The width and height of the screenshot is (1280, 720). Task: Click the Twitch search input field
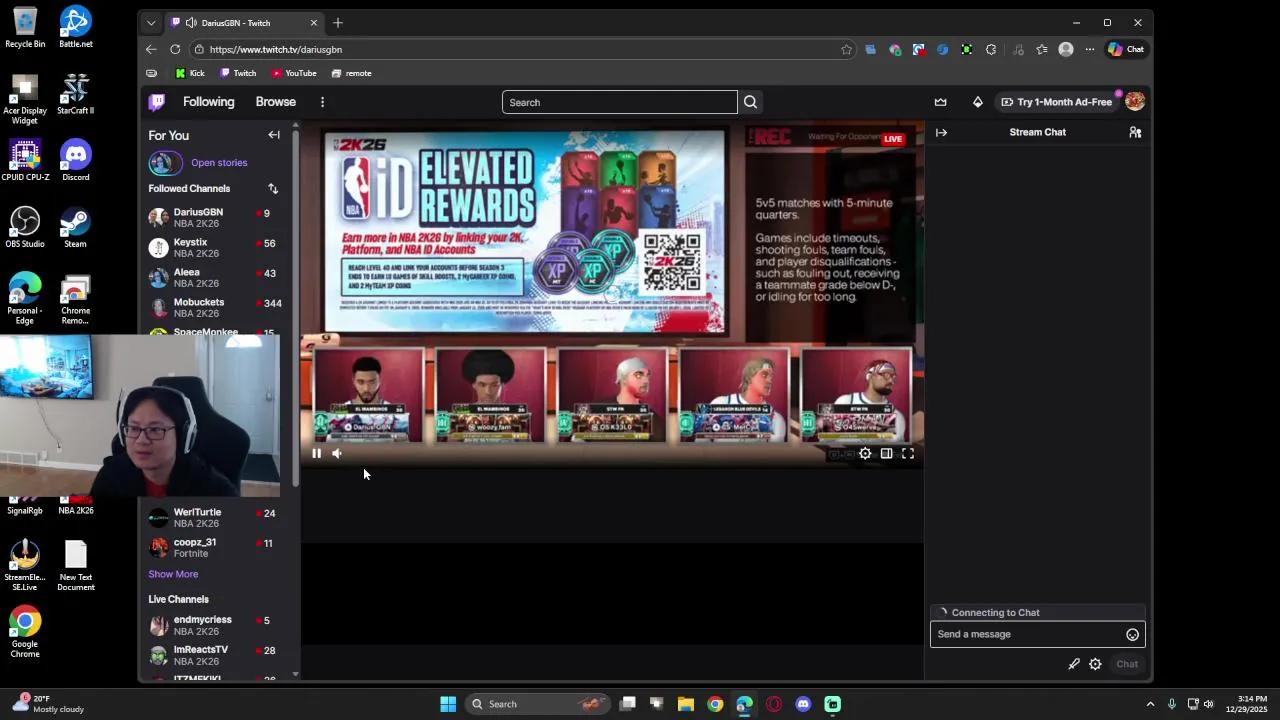[619, 102]
